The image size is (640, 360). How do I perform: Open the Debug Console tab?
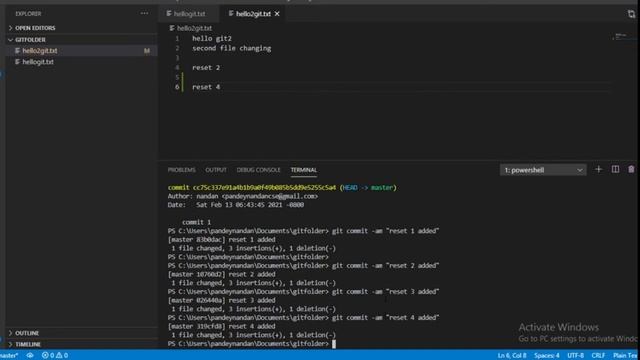258,170
